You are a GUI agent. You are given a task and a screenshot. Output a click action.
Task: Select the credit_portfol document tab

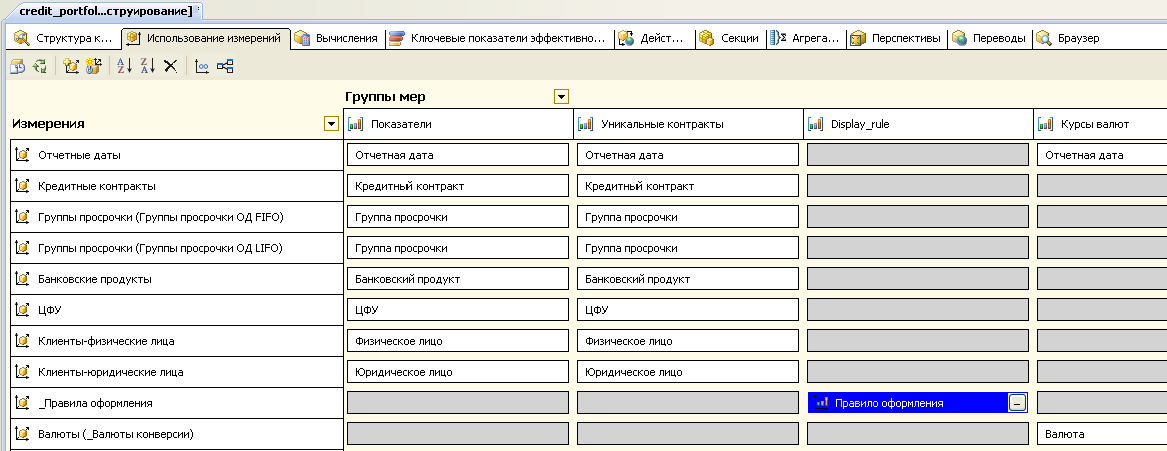coord(107,10)
